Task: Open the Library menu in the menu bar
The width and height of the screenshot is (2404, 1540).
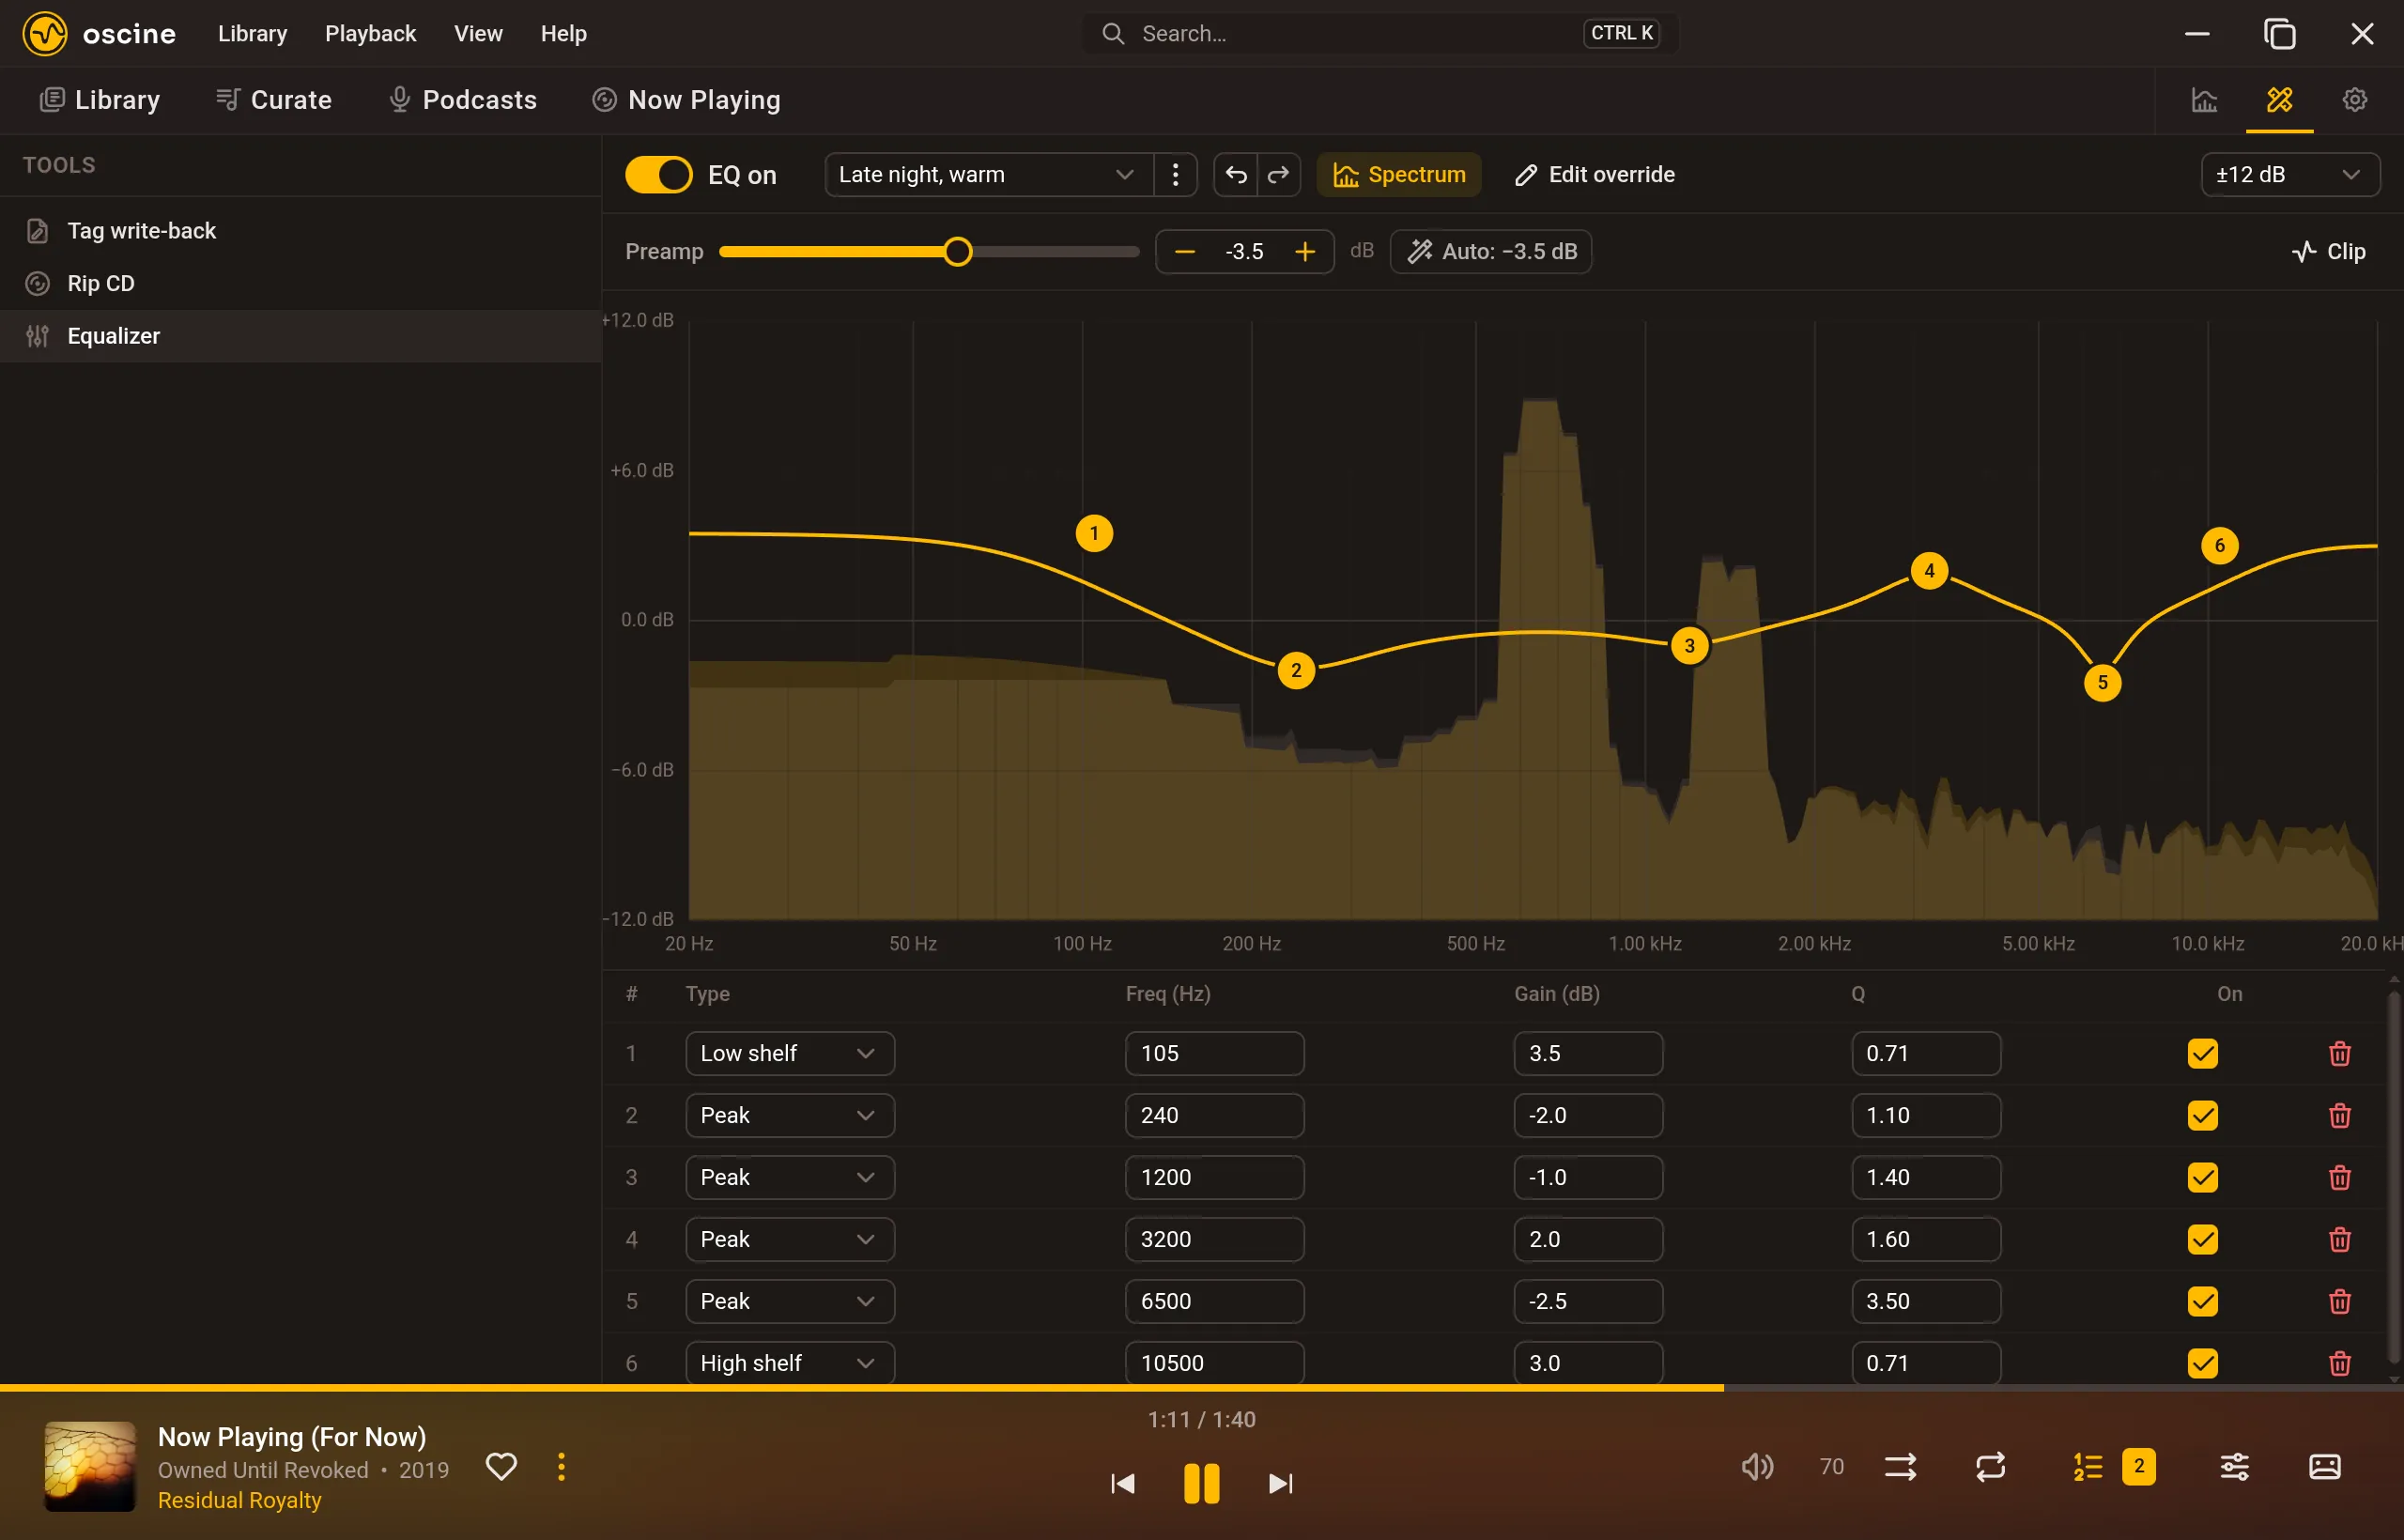Action: [x=252, y=34]
